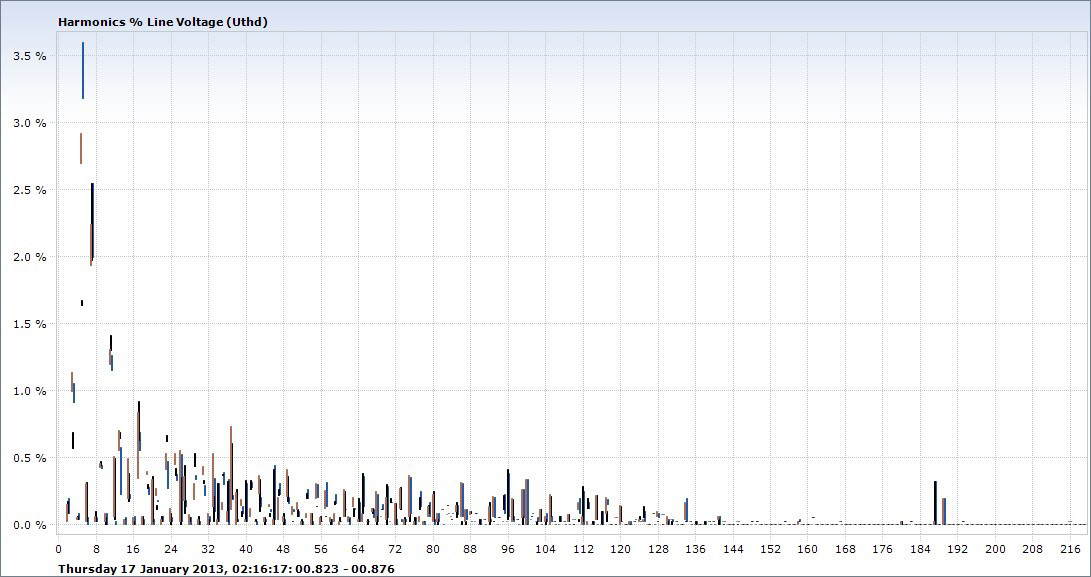Click the 1.0 % y-axis label

coord(30,391)
